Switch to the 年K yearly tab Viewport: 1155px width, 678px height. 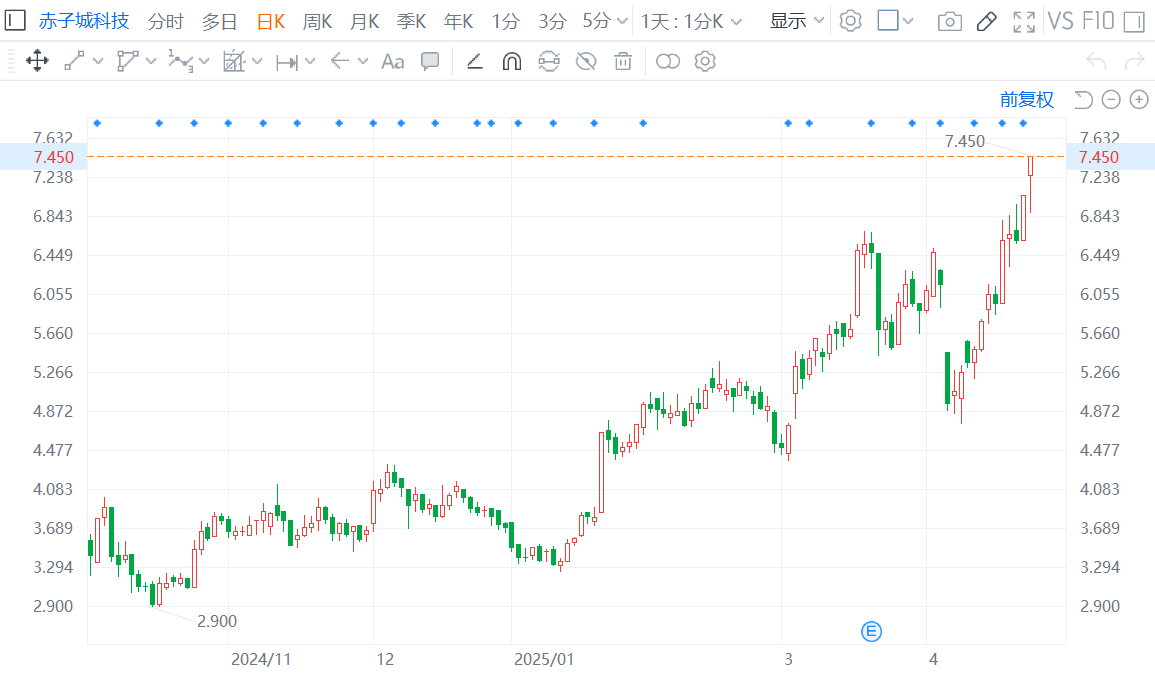coord(459,21)
